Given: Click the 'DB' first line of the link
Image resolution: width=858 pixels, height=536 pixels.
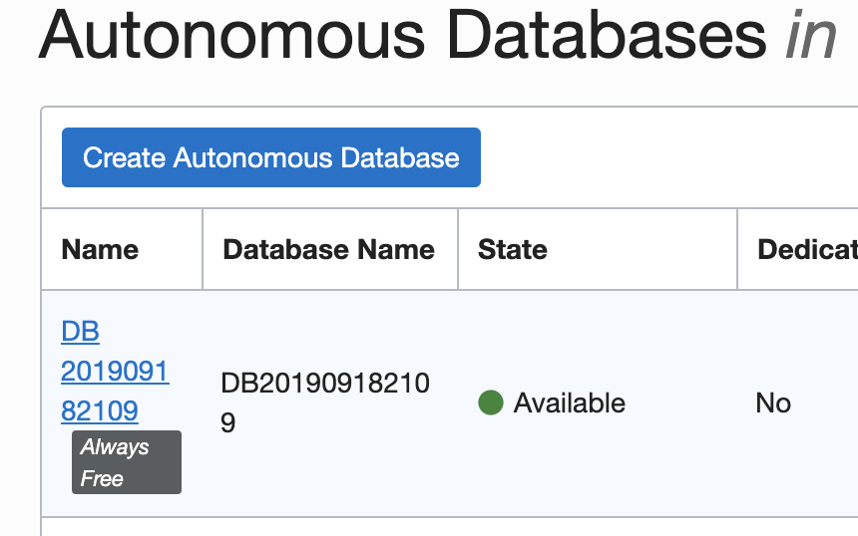Looking at the screenshot, I should [80, 331].
